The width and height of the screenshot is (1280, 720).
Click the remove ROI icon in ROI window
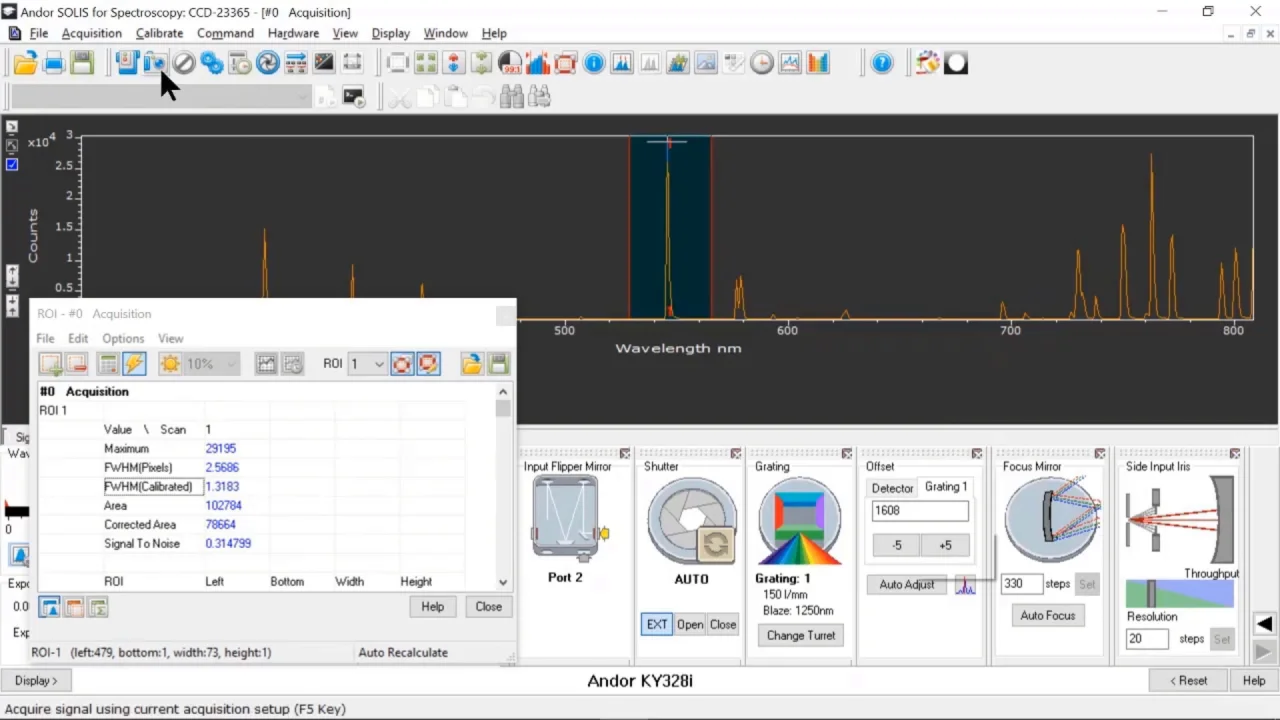tap(76, 364)
